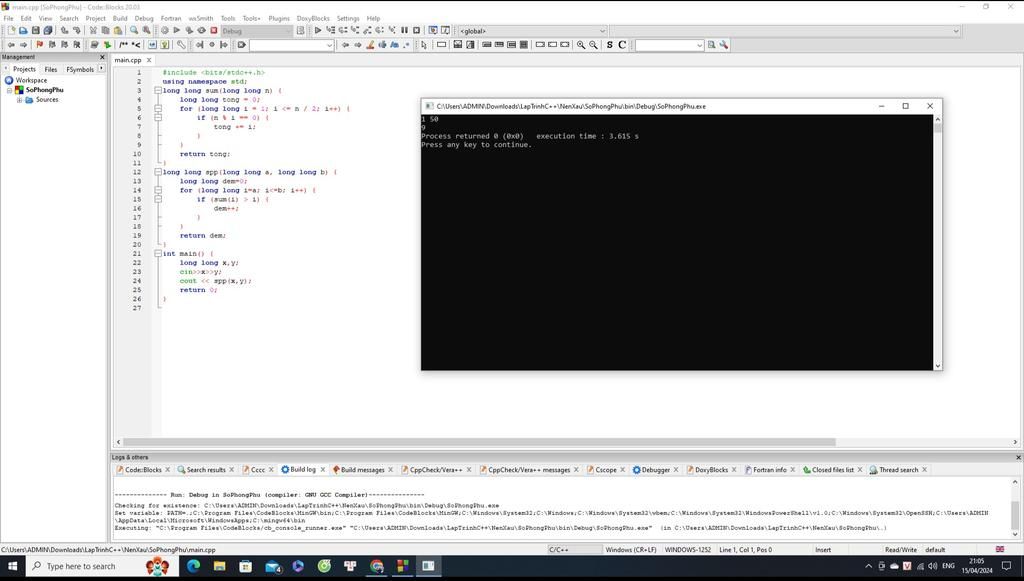
Task: Select the Code::Blocks log tab
Action: coord(143,470)
